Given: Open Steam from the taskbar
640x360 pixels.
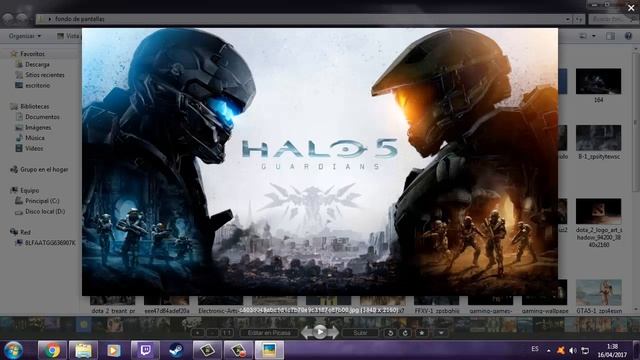Looking at the screenshot, I should [176, 350].
